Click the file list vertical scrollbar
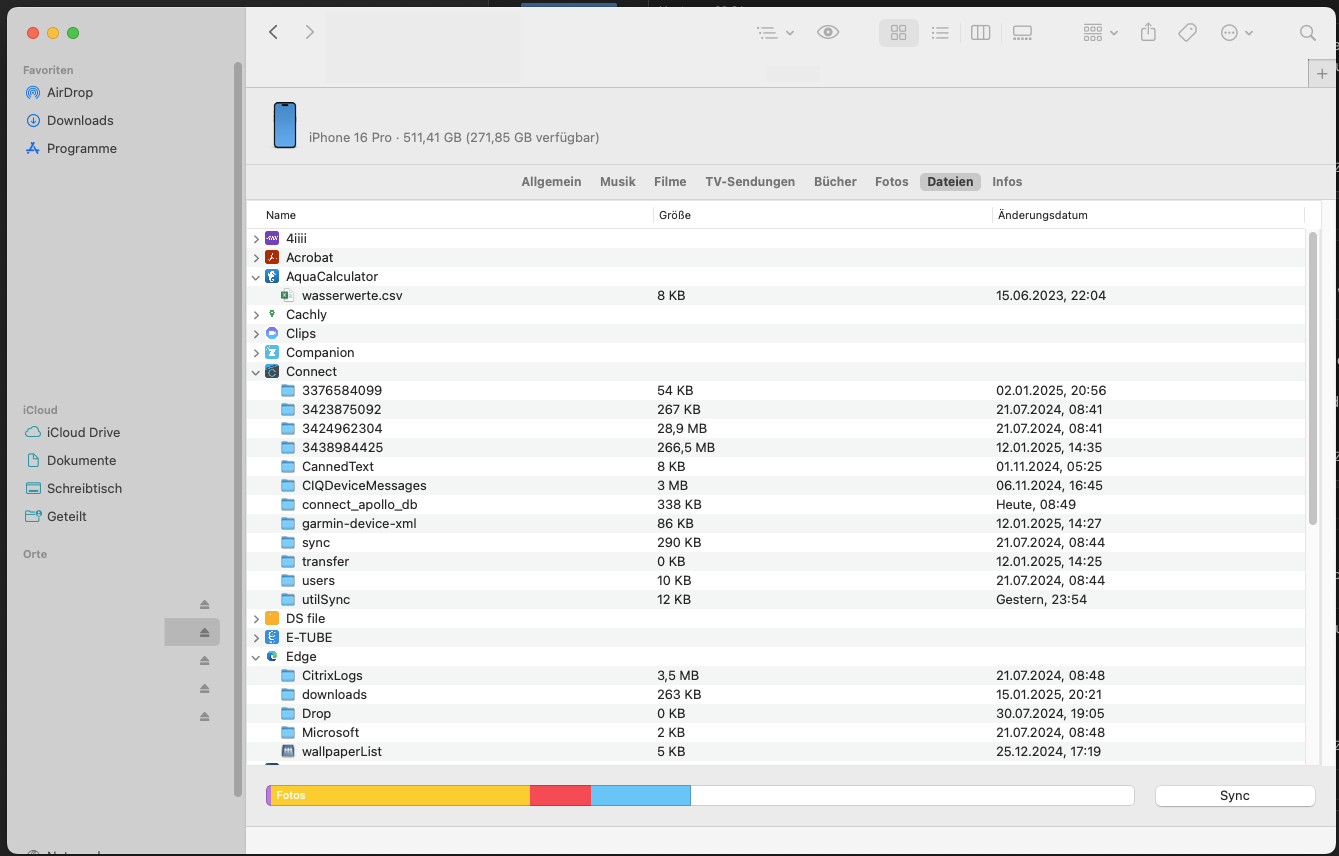 pos(1313,378)
